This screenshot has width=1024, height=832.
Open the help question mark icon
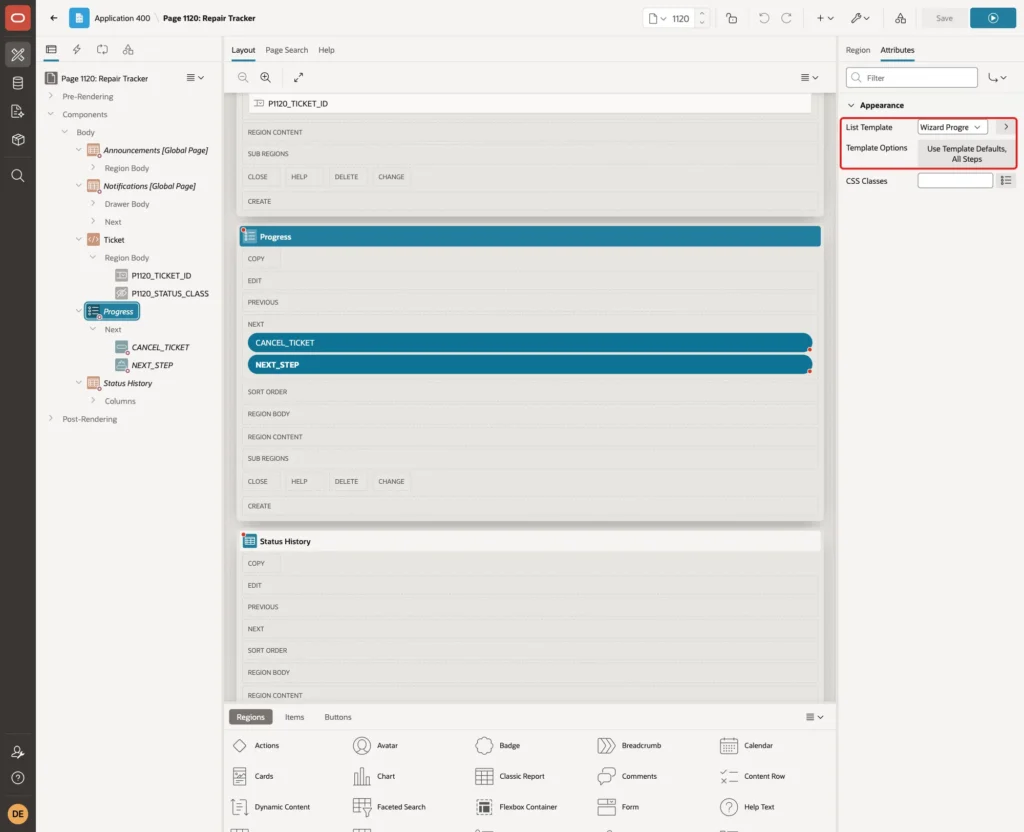(x=18, y=778)
